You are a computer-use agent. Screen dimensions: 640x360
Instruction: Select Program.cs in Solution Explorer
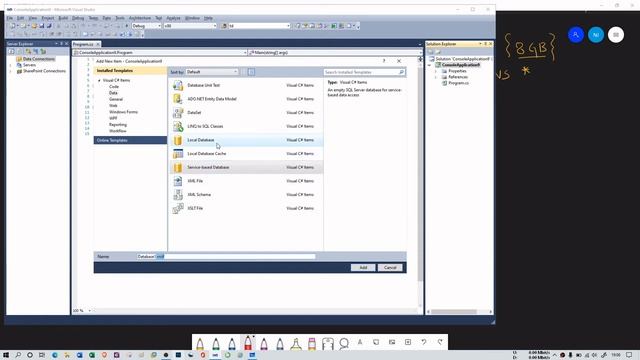(458, 83)
